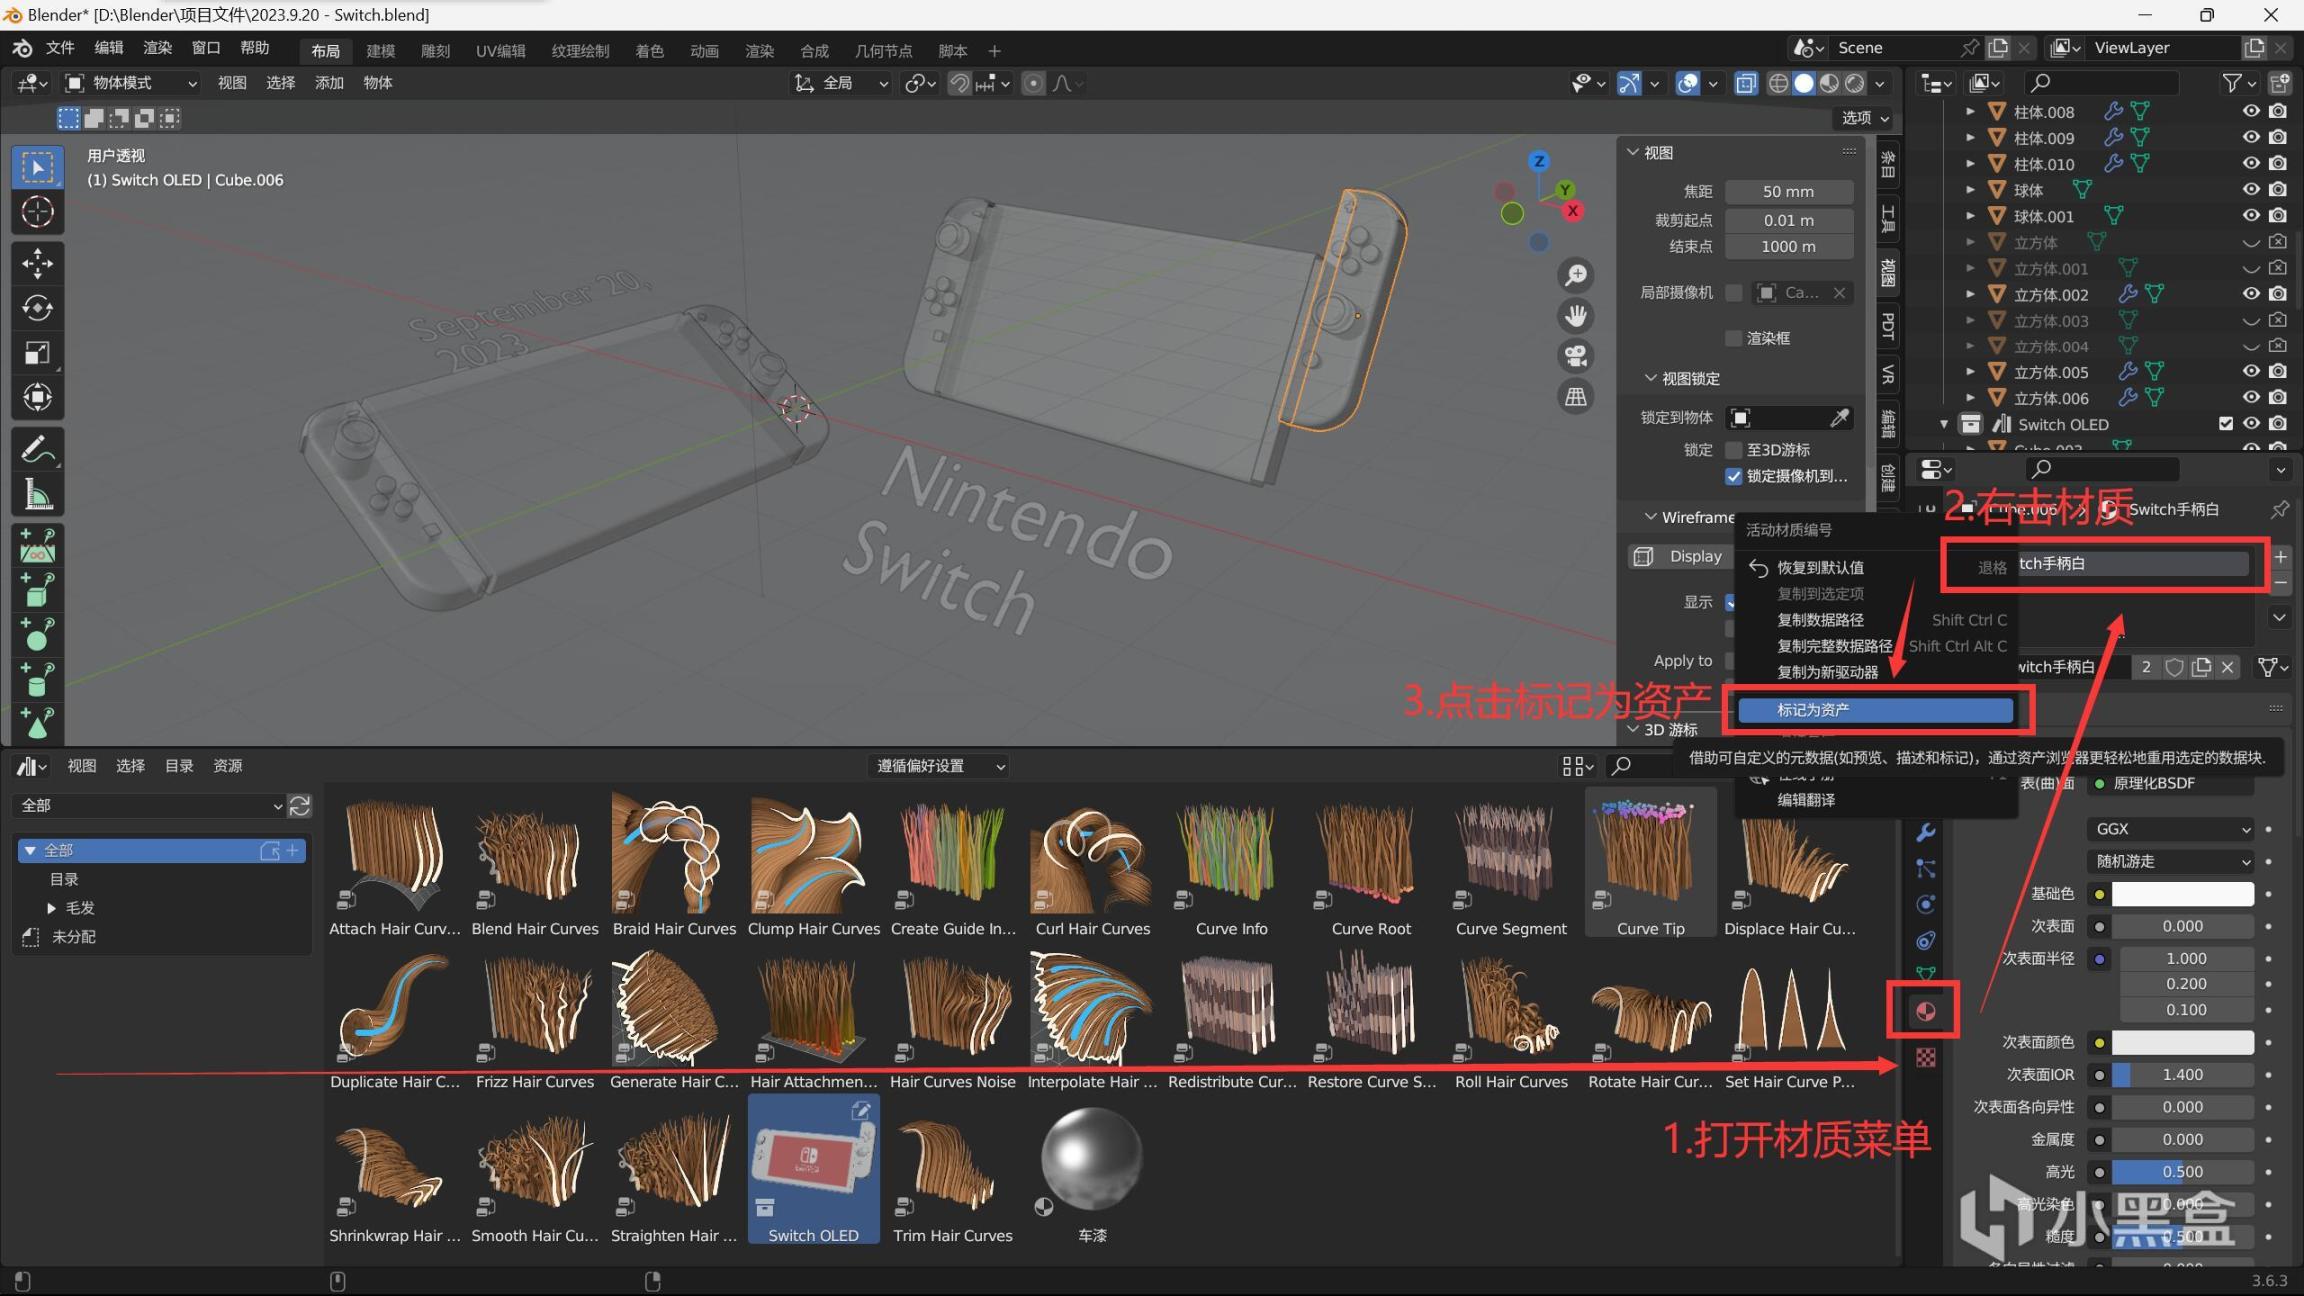
Task: Open the 物体模式 mode dropdown
Action: [131, 83]
